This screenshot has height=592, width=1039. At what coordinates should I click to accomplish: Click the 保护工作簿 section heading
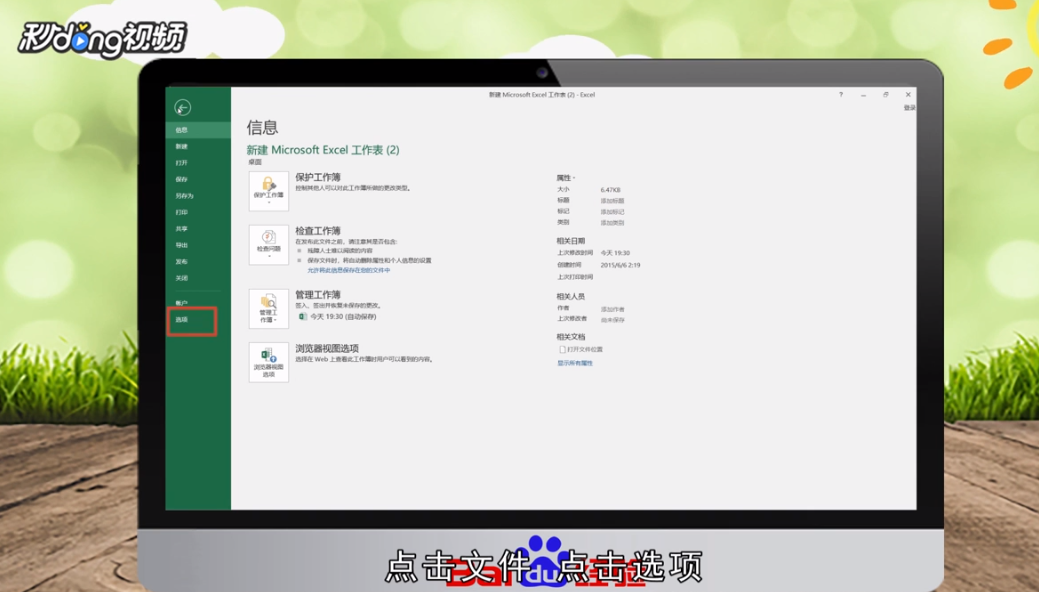318,177
